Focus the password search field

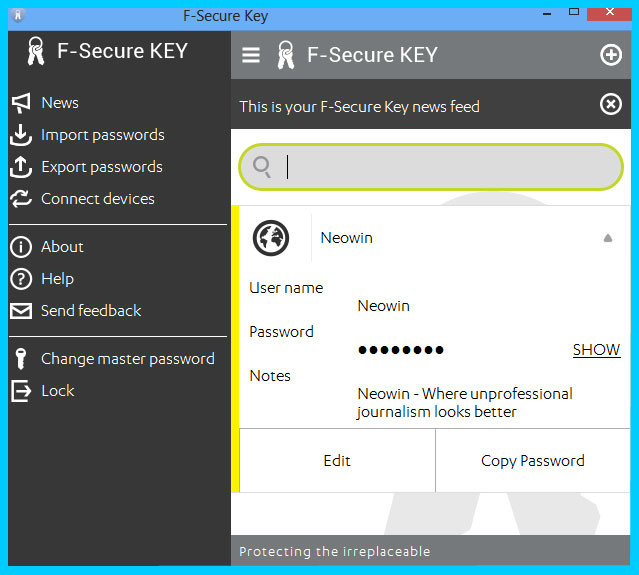click(x=431, y=167)
